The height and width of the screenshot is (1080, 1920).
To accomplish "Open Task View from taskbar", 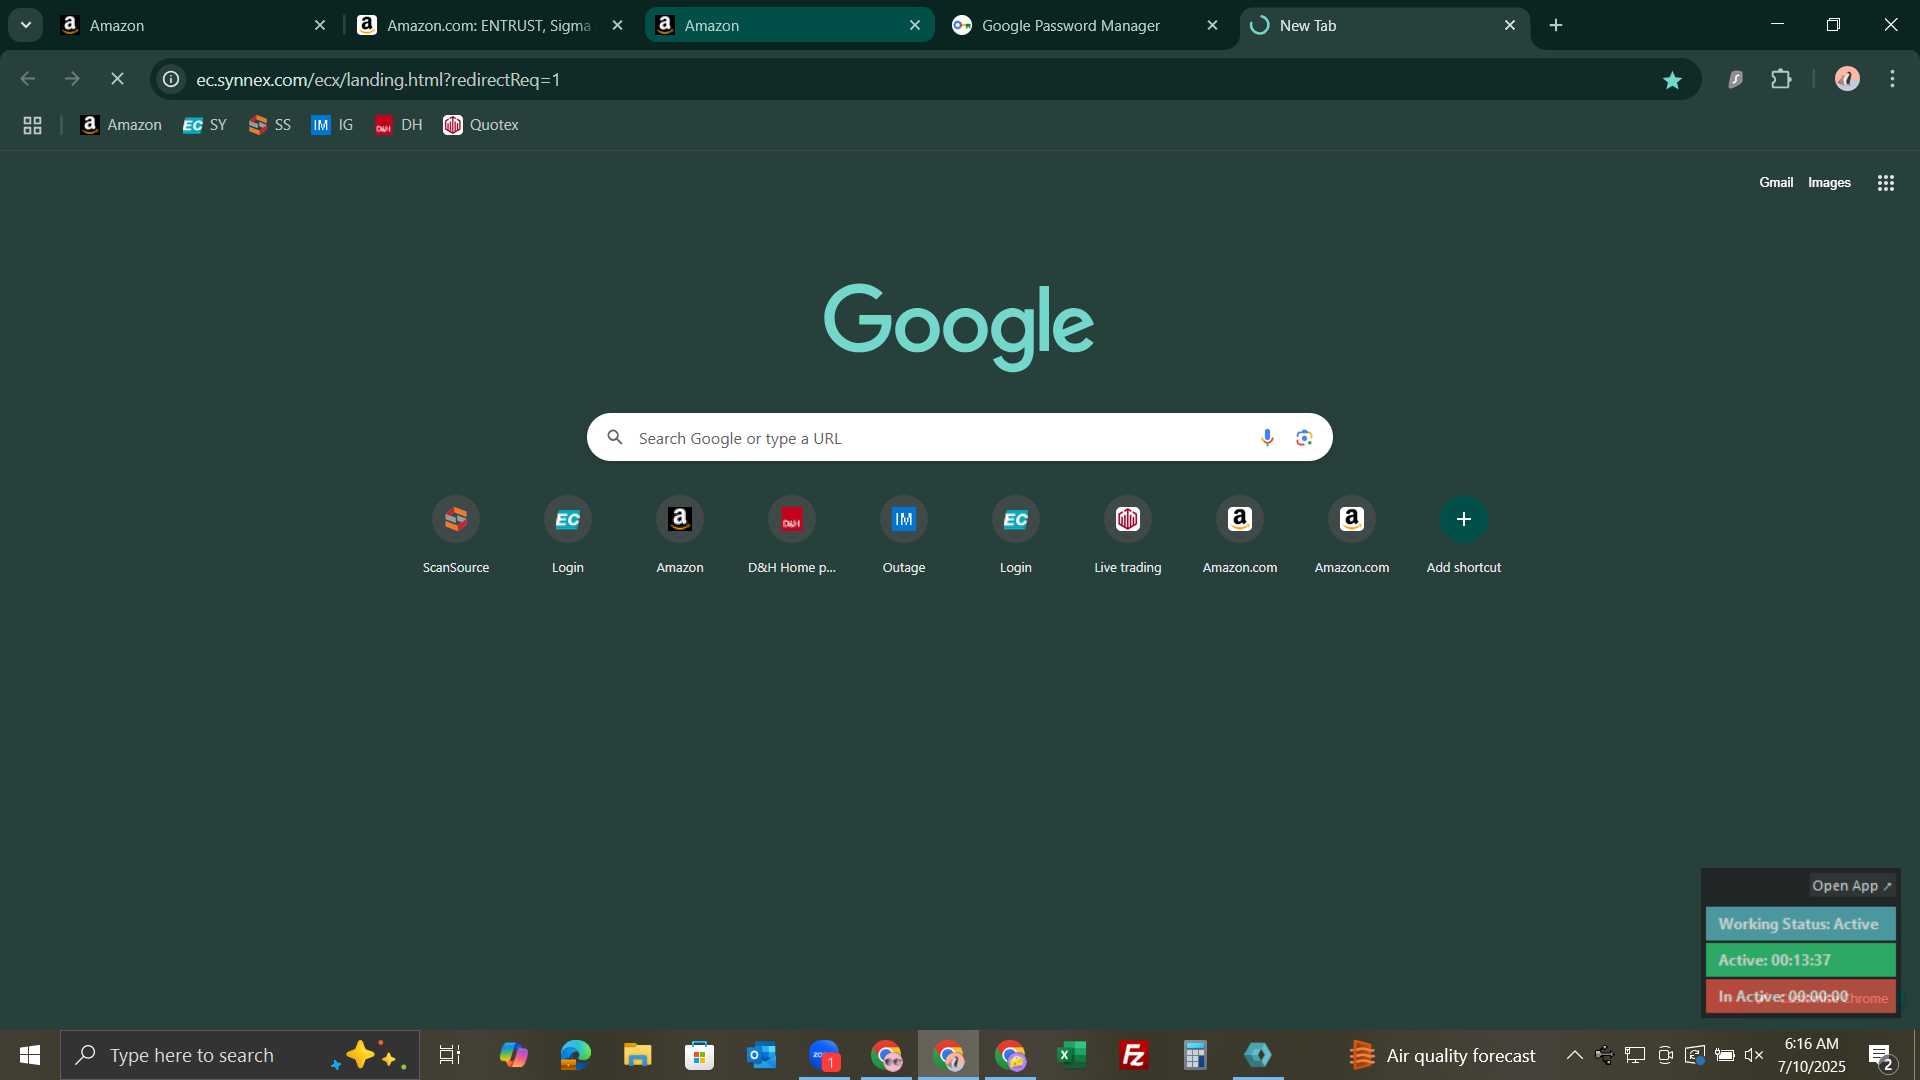I will coord(450,1055).
